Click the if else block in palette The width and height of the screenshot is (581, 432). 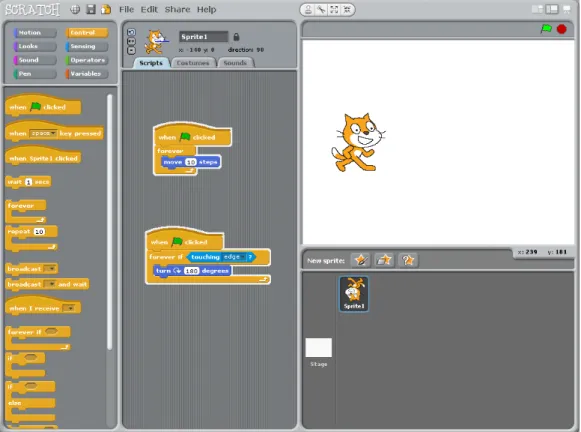(x=31, y=402)
